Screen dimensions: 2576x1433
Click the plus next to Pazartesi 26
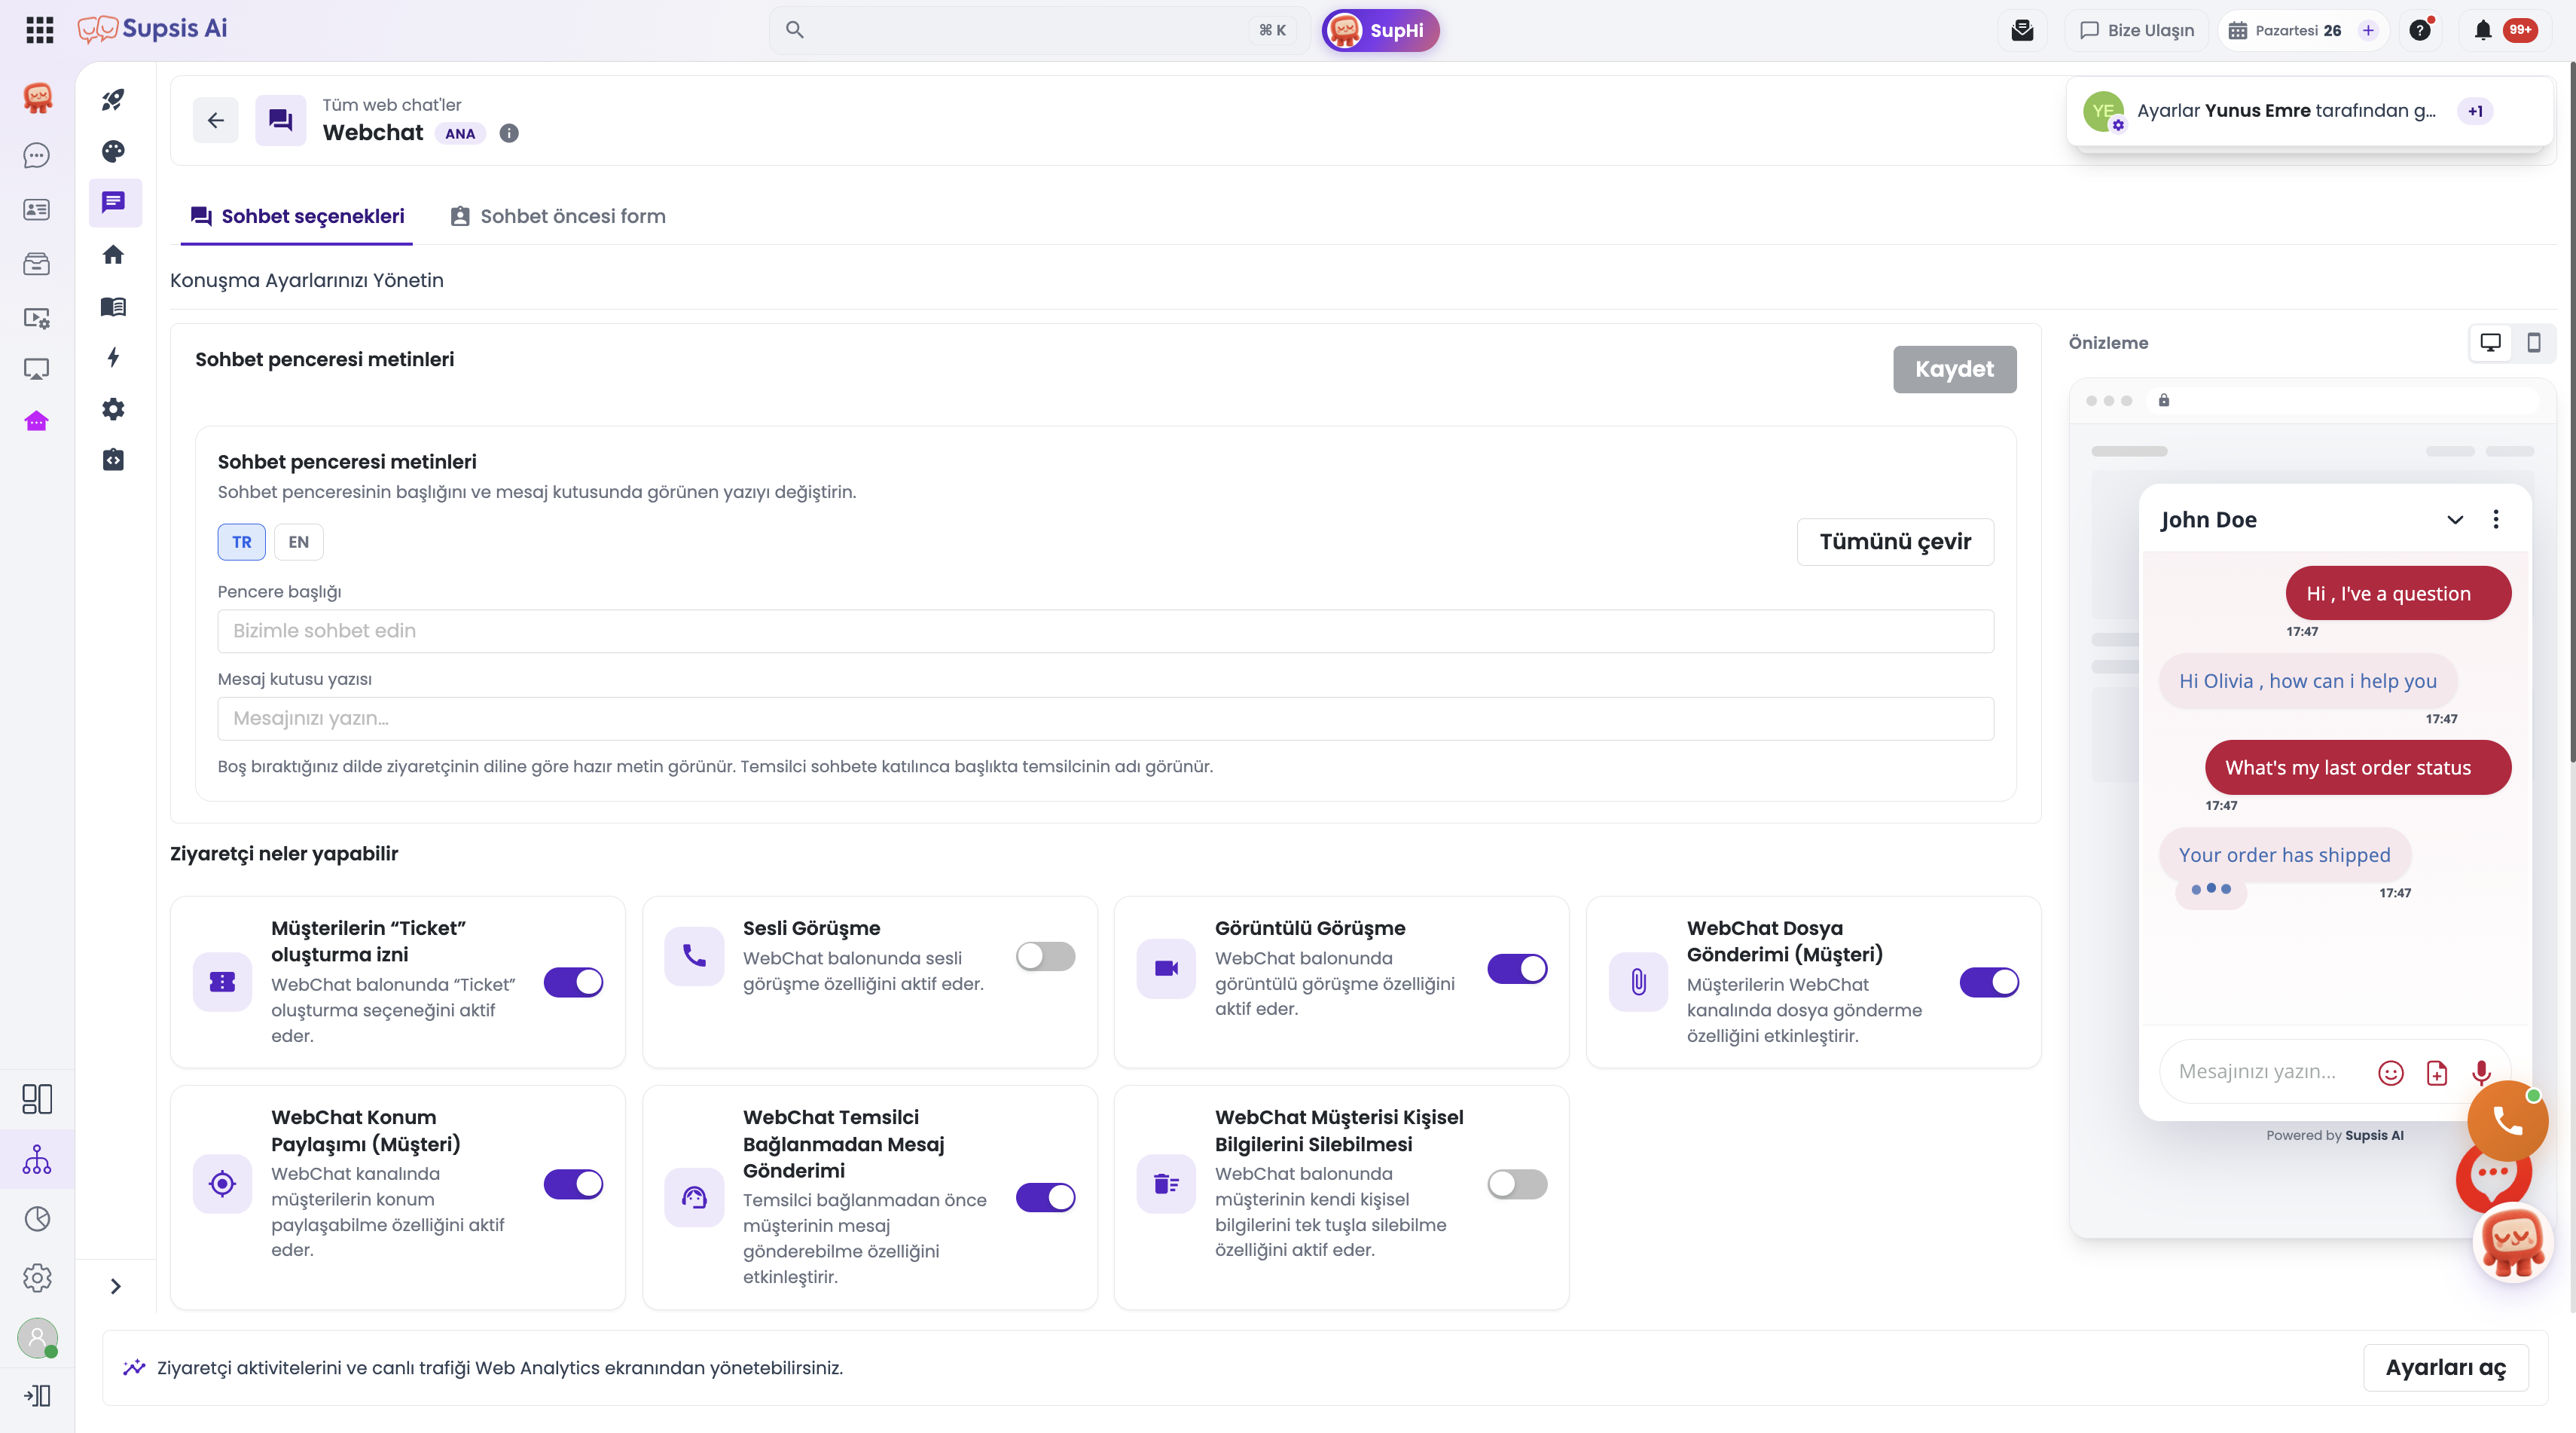(2368, 30)
